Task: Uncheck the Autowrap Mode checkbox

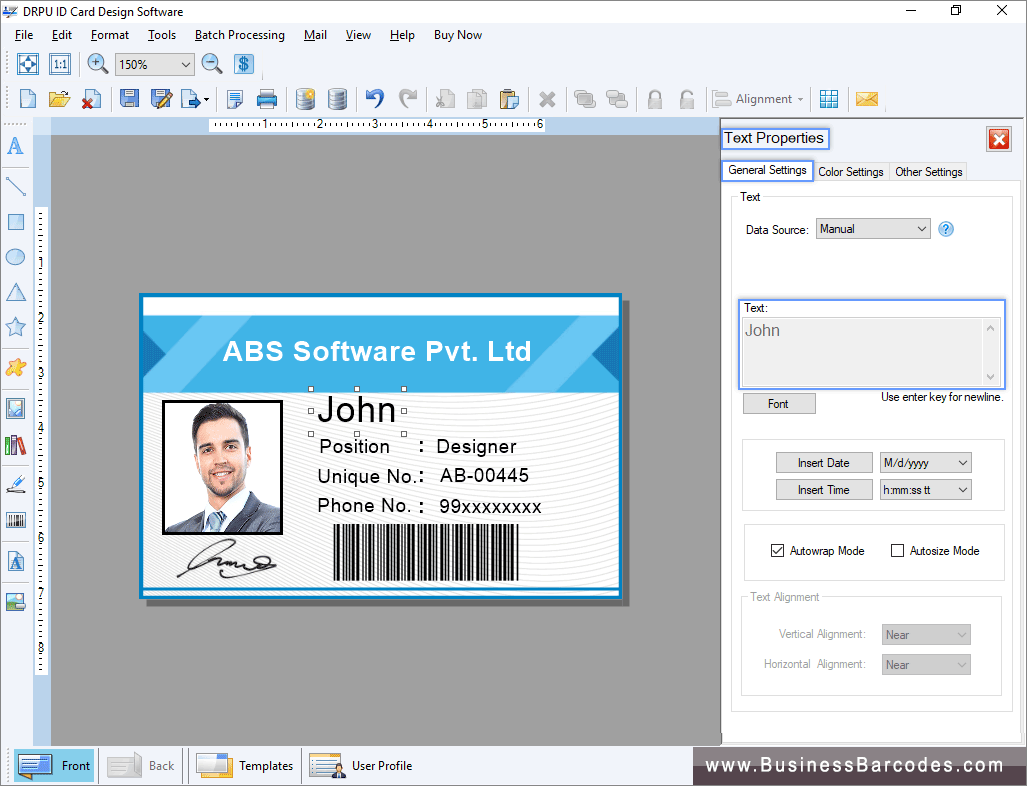Action: click(x=777, y=550)
